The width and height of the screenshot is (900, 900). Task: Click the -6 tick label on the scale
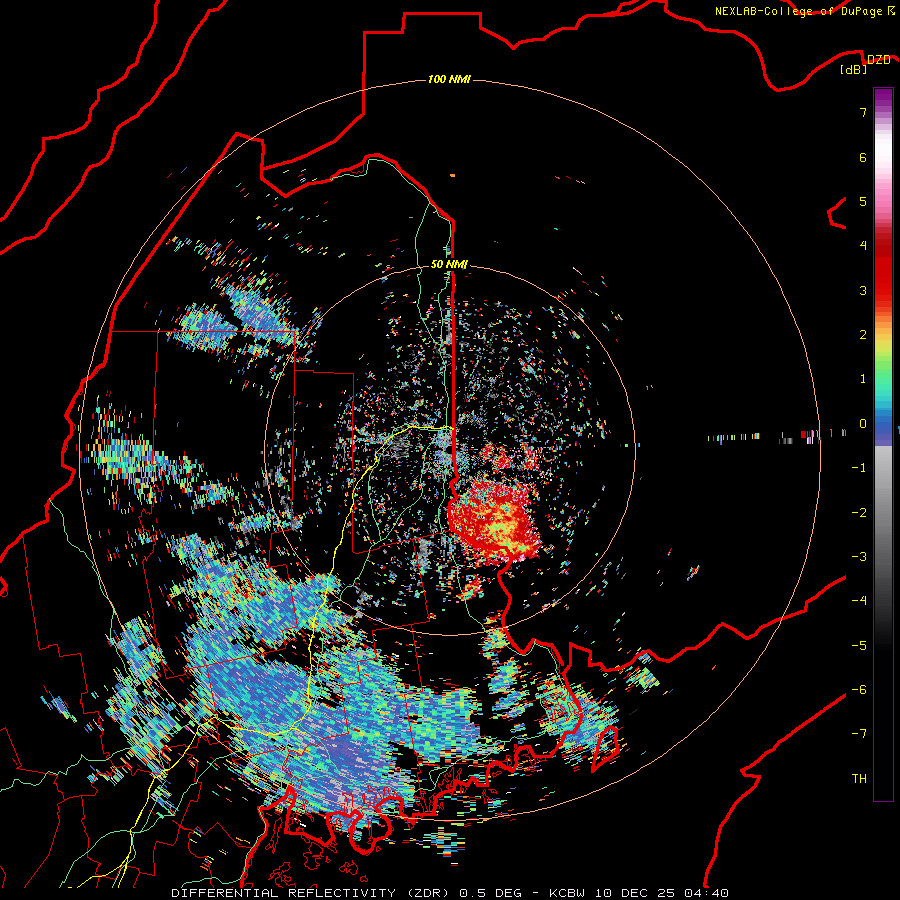[859, 690]
